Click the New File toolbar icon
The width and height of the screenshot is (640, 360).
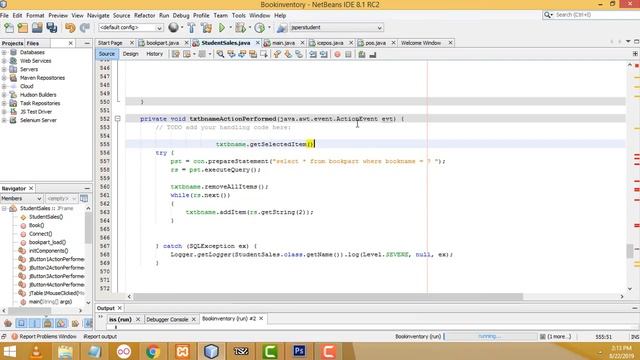coord(9,28)
